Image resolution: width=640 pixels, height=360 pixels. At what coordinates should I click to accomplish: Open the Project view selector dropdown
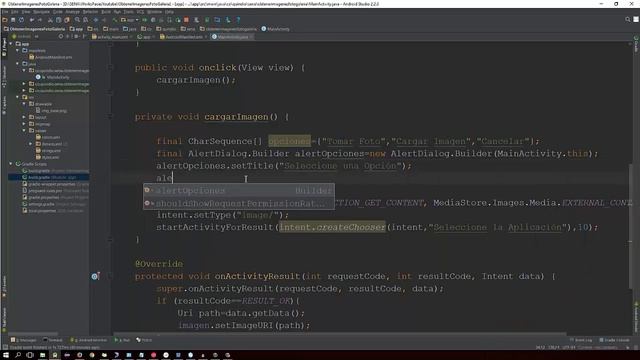tap(25, 36)
